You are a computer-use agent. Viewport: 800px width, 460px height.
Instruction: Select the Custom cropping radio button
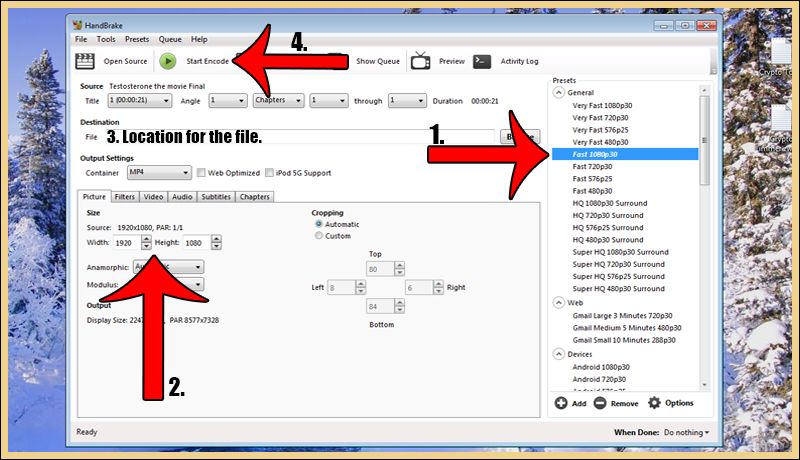tap(318, 236)
